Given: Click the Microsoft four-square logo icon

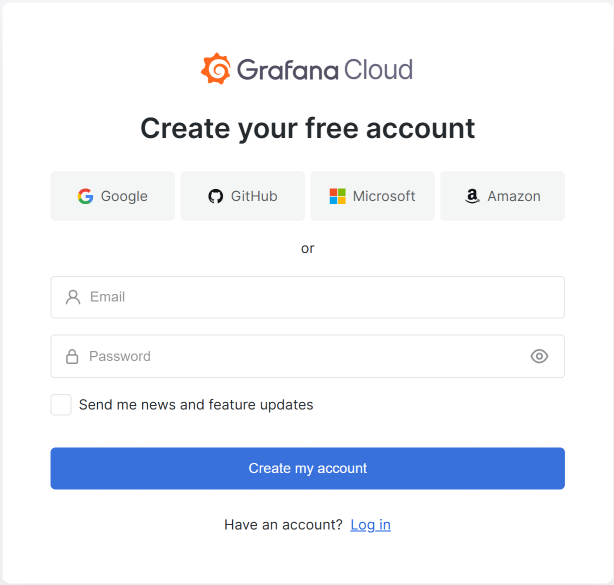Looking at the screenshot, I should pyautogui.click(x=338, y=196).
